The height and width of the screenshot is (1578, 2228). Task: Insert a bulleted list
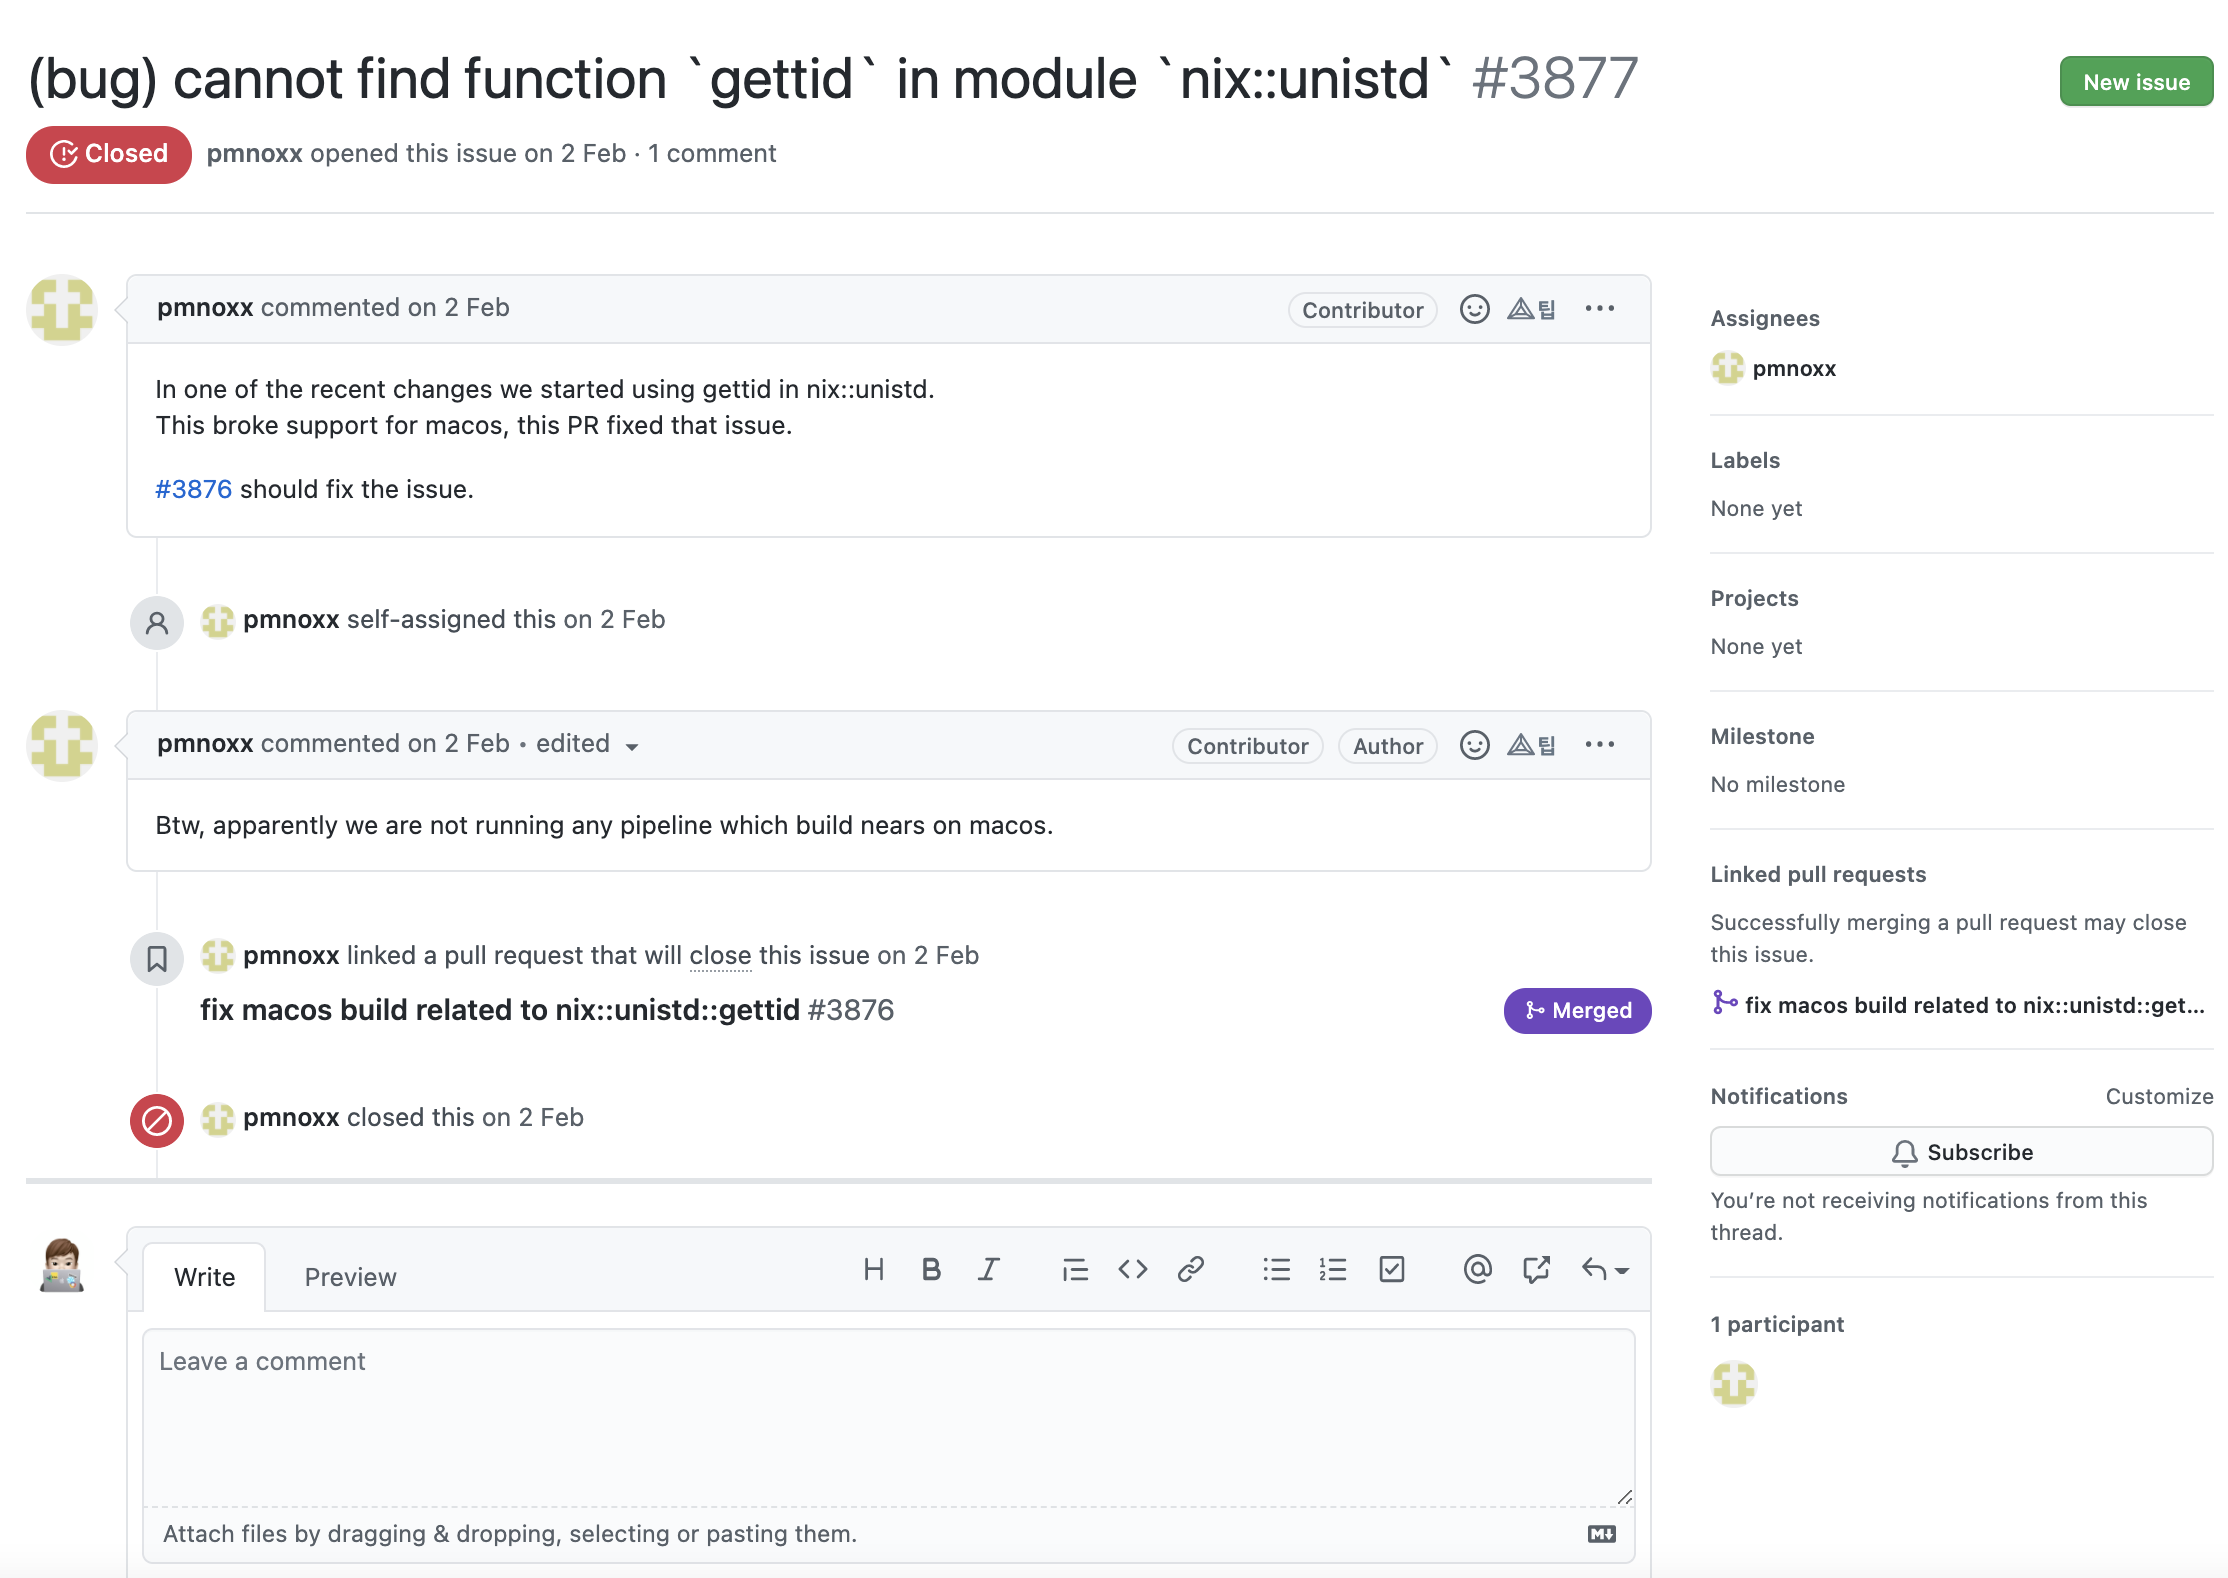pos(1276,1270)
